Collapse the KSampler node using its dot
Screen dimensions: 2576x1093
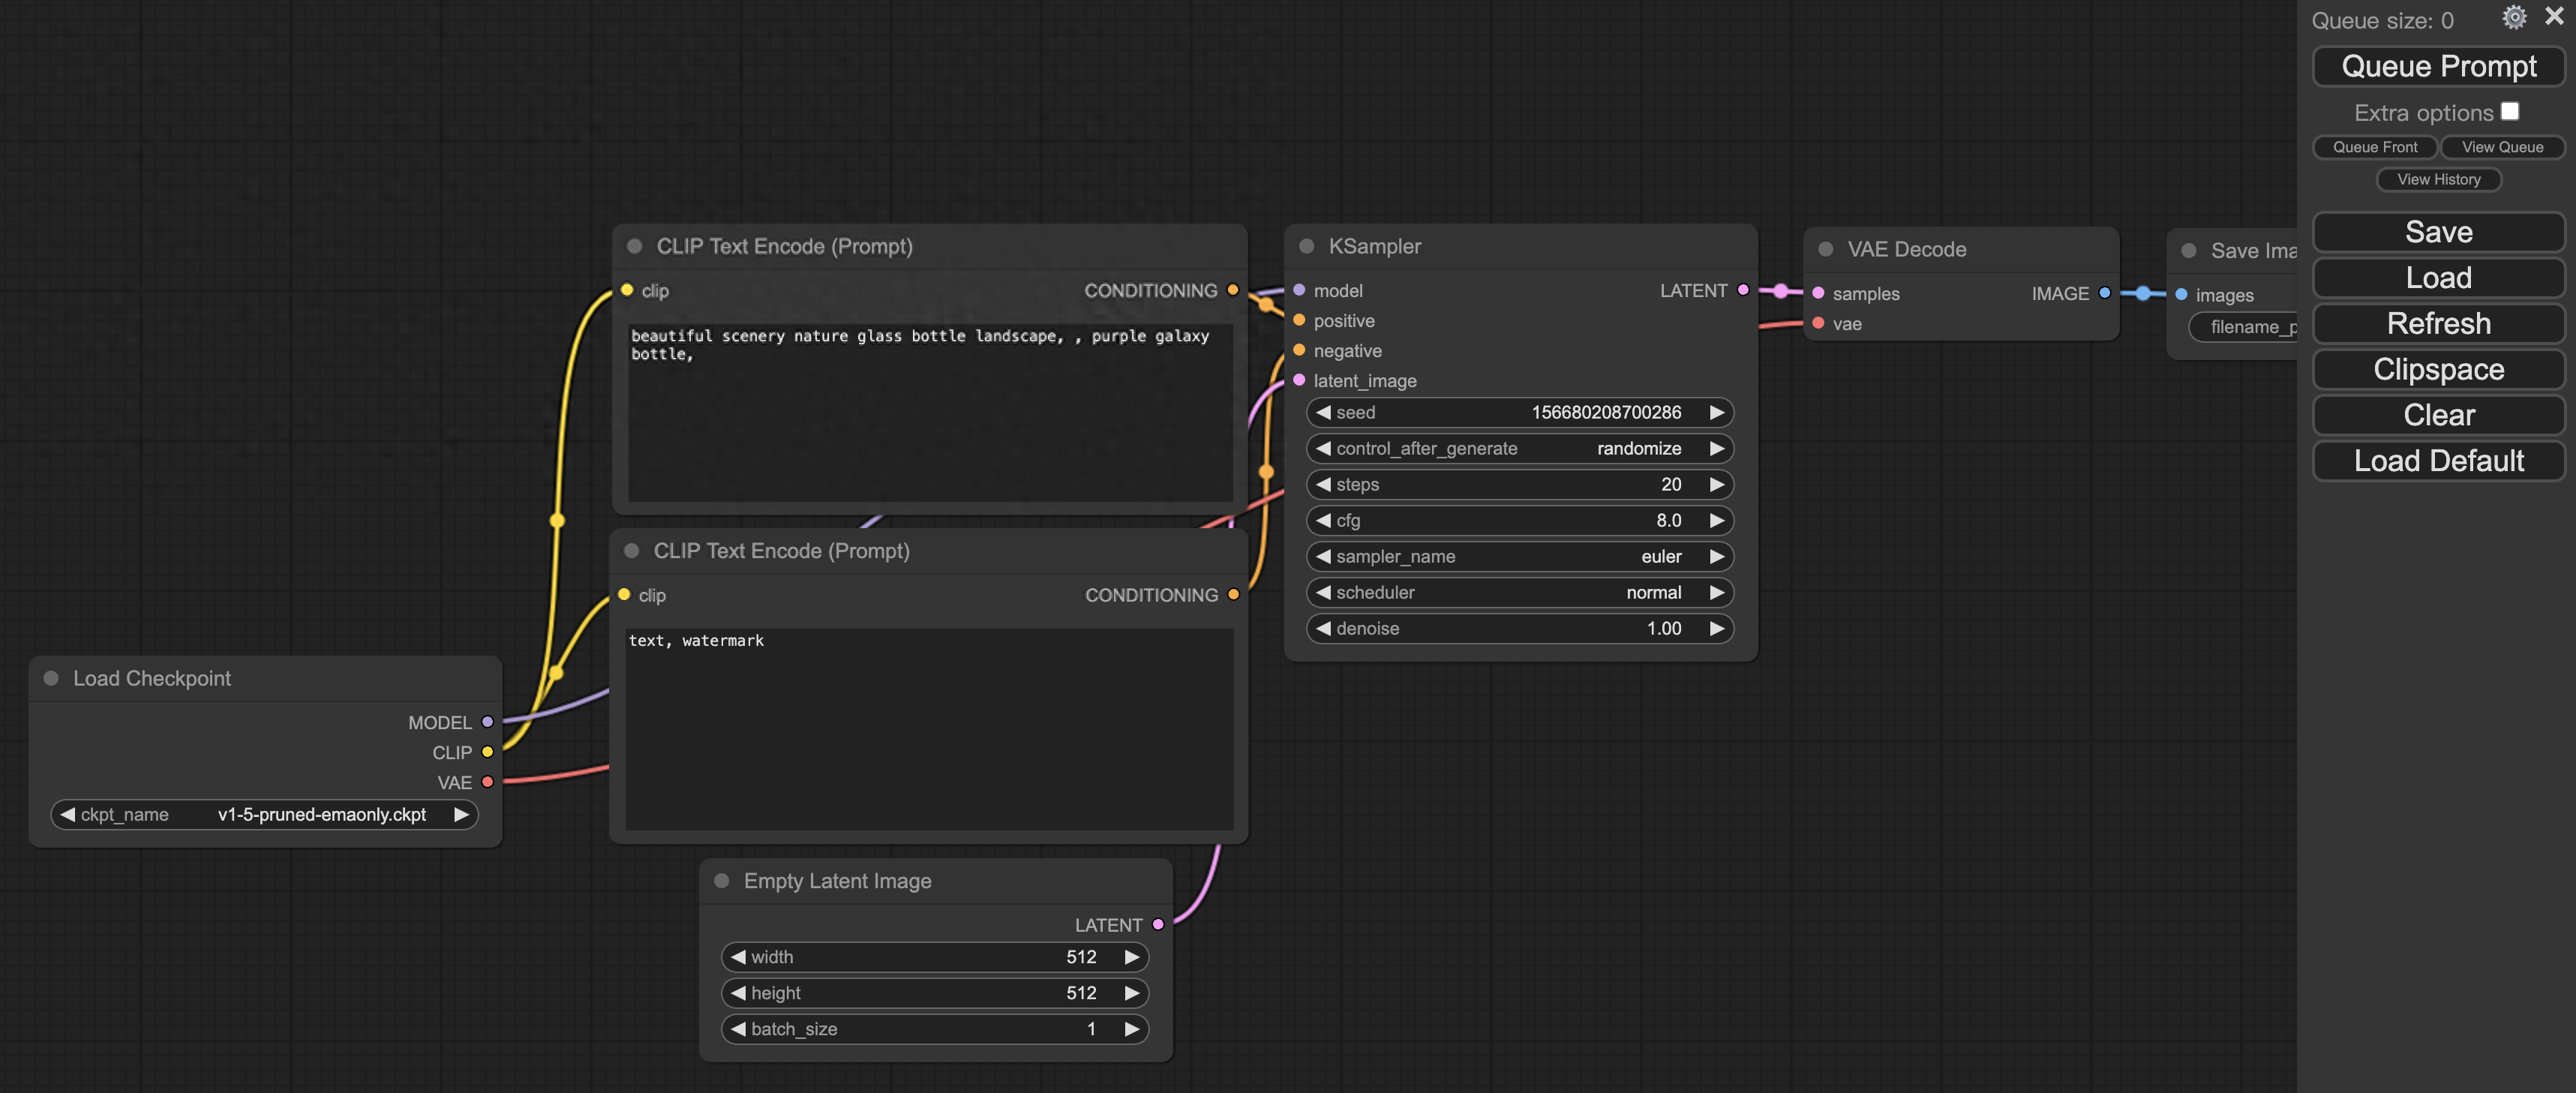coord(1306,246)
